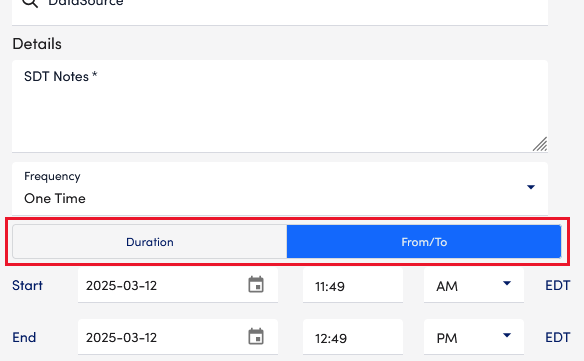Viewport: 584px width, 361px height.
Task: Open the End AM/PM selector
Action: pos(474,337)
